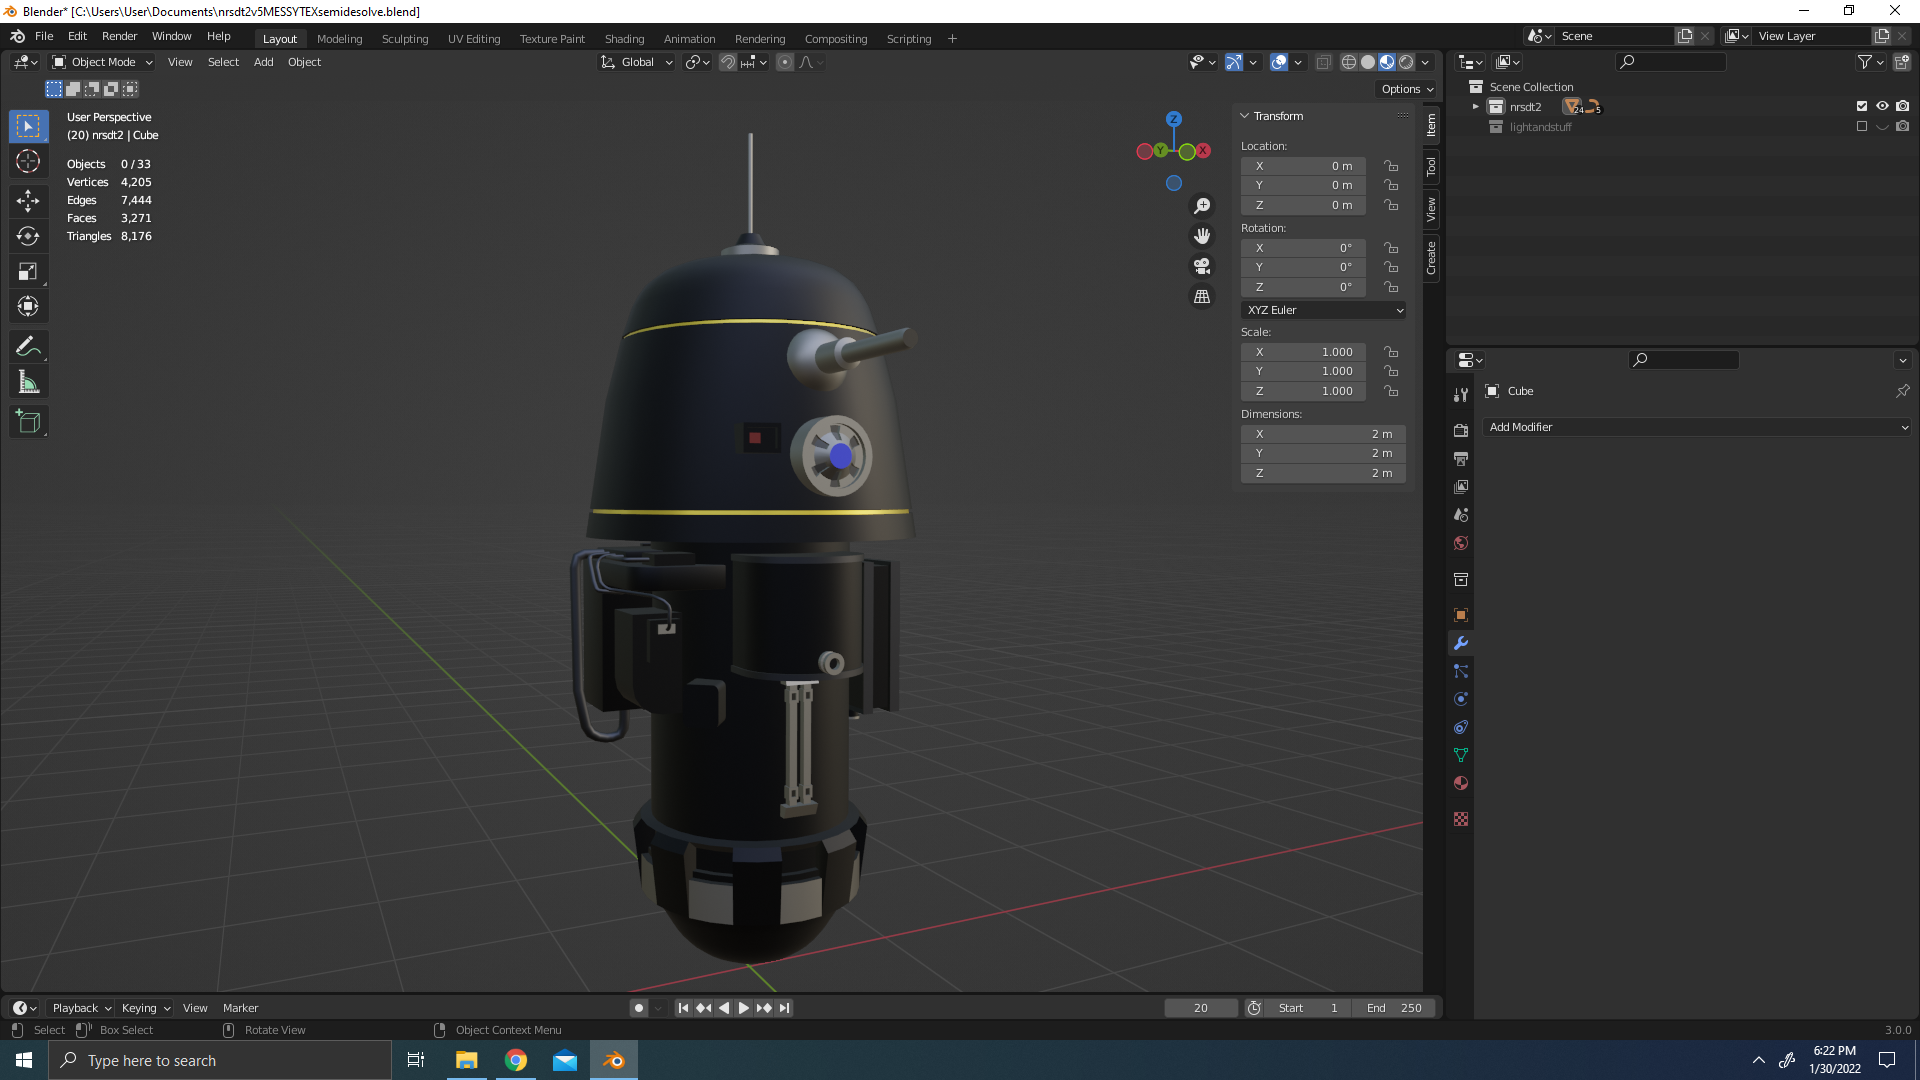Open the Texture properties tab (checker)
Image resolution: width=1920 pixels, height=1080 pixels.
(1461, 819)
